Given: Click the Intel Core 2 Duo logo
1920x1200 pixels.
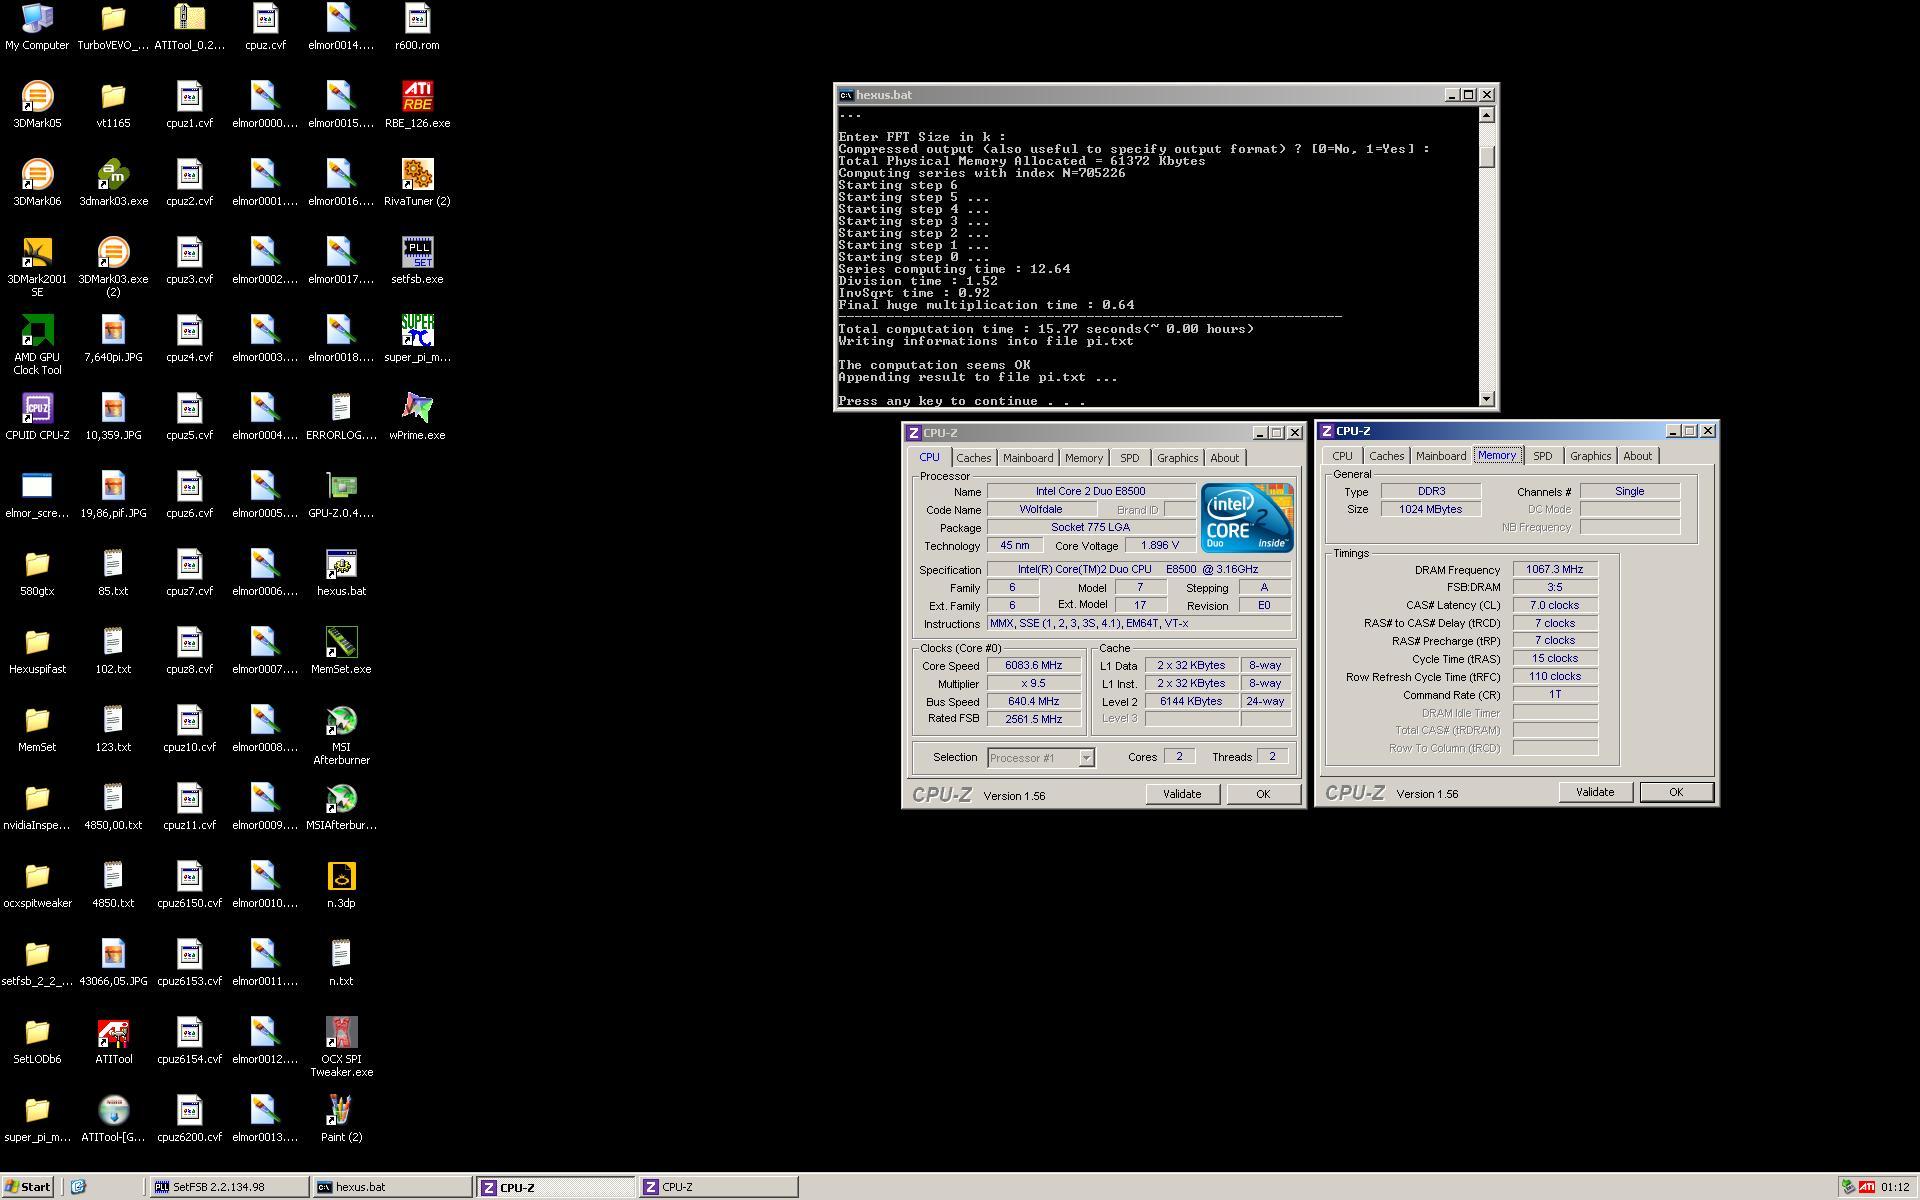Looking at the screenshot, I should [x=1247, y=517].
